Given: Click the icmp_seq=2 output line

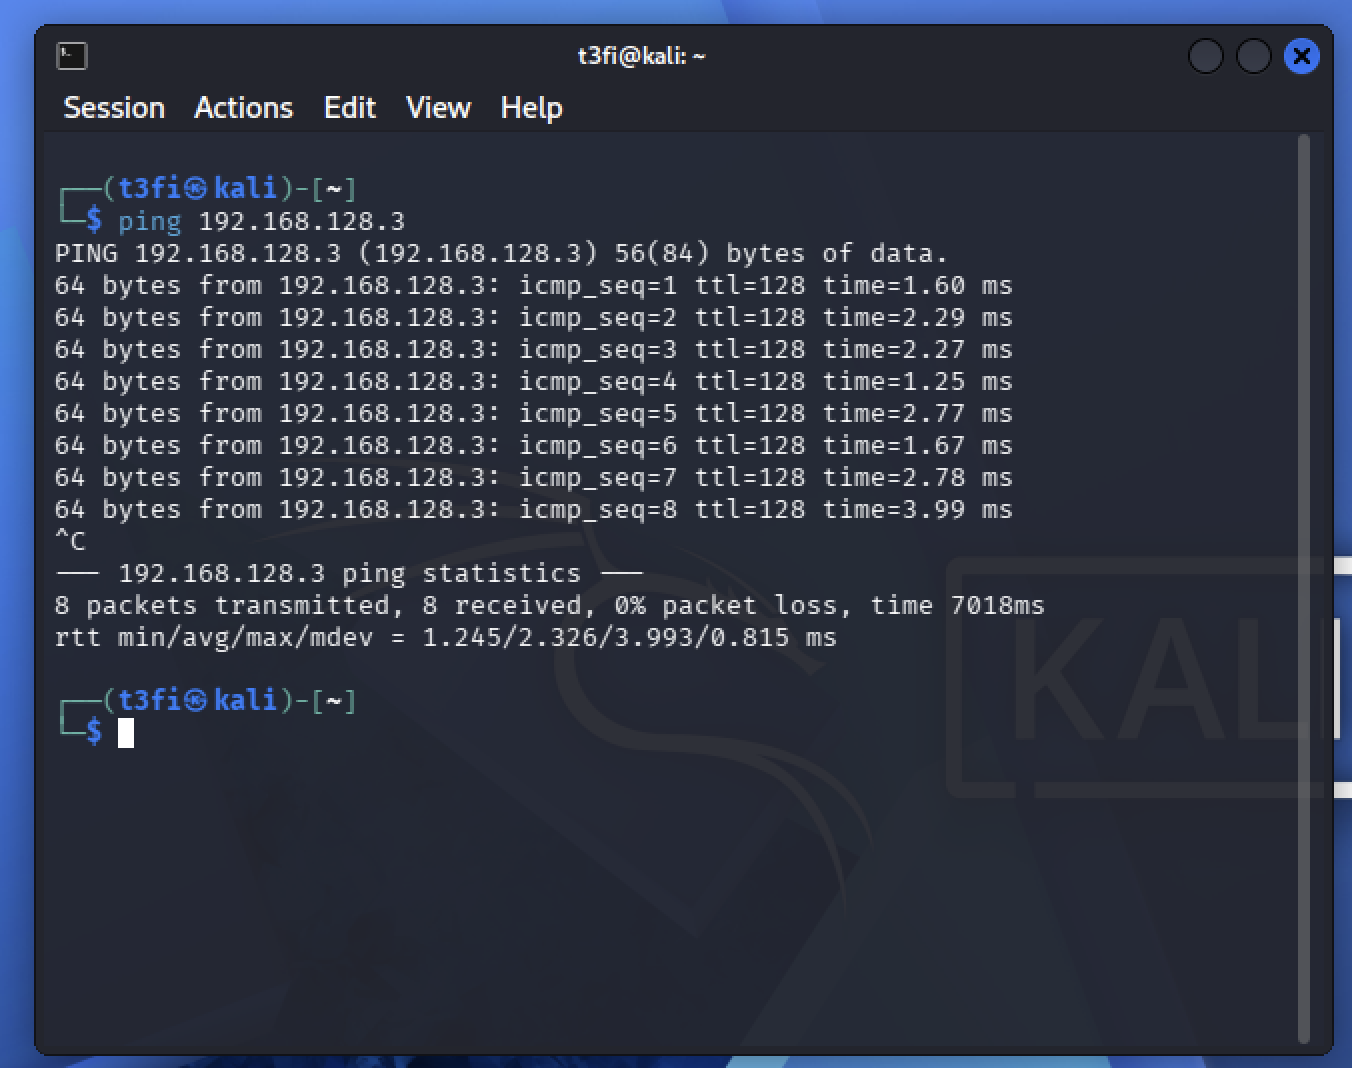Looking at the screenshot, I should (x=534, y=317).
